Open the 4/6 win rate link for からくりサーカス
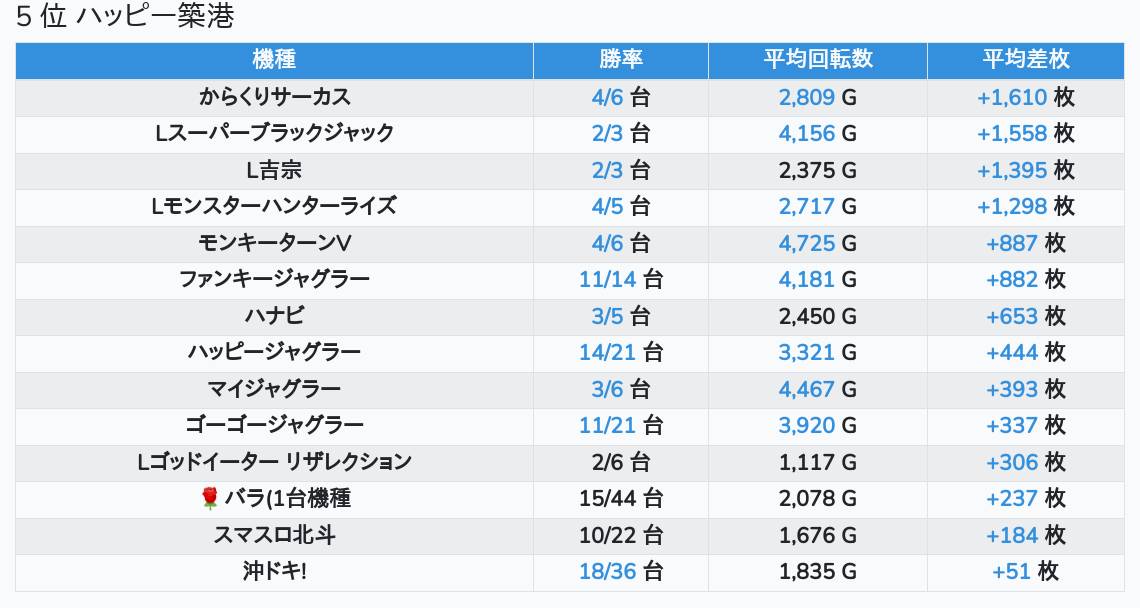Image resolution: width=1140 pixels, height=608 pixels. 607,97
